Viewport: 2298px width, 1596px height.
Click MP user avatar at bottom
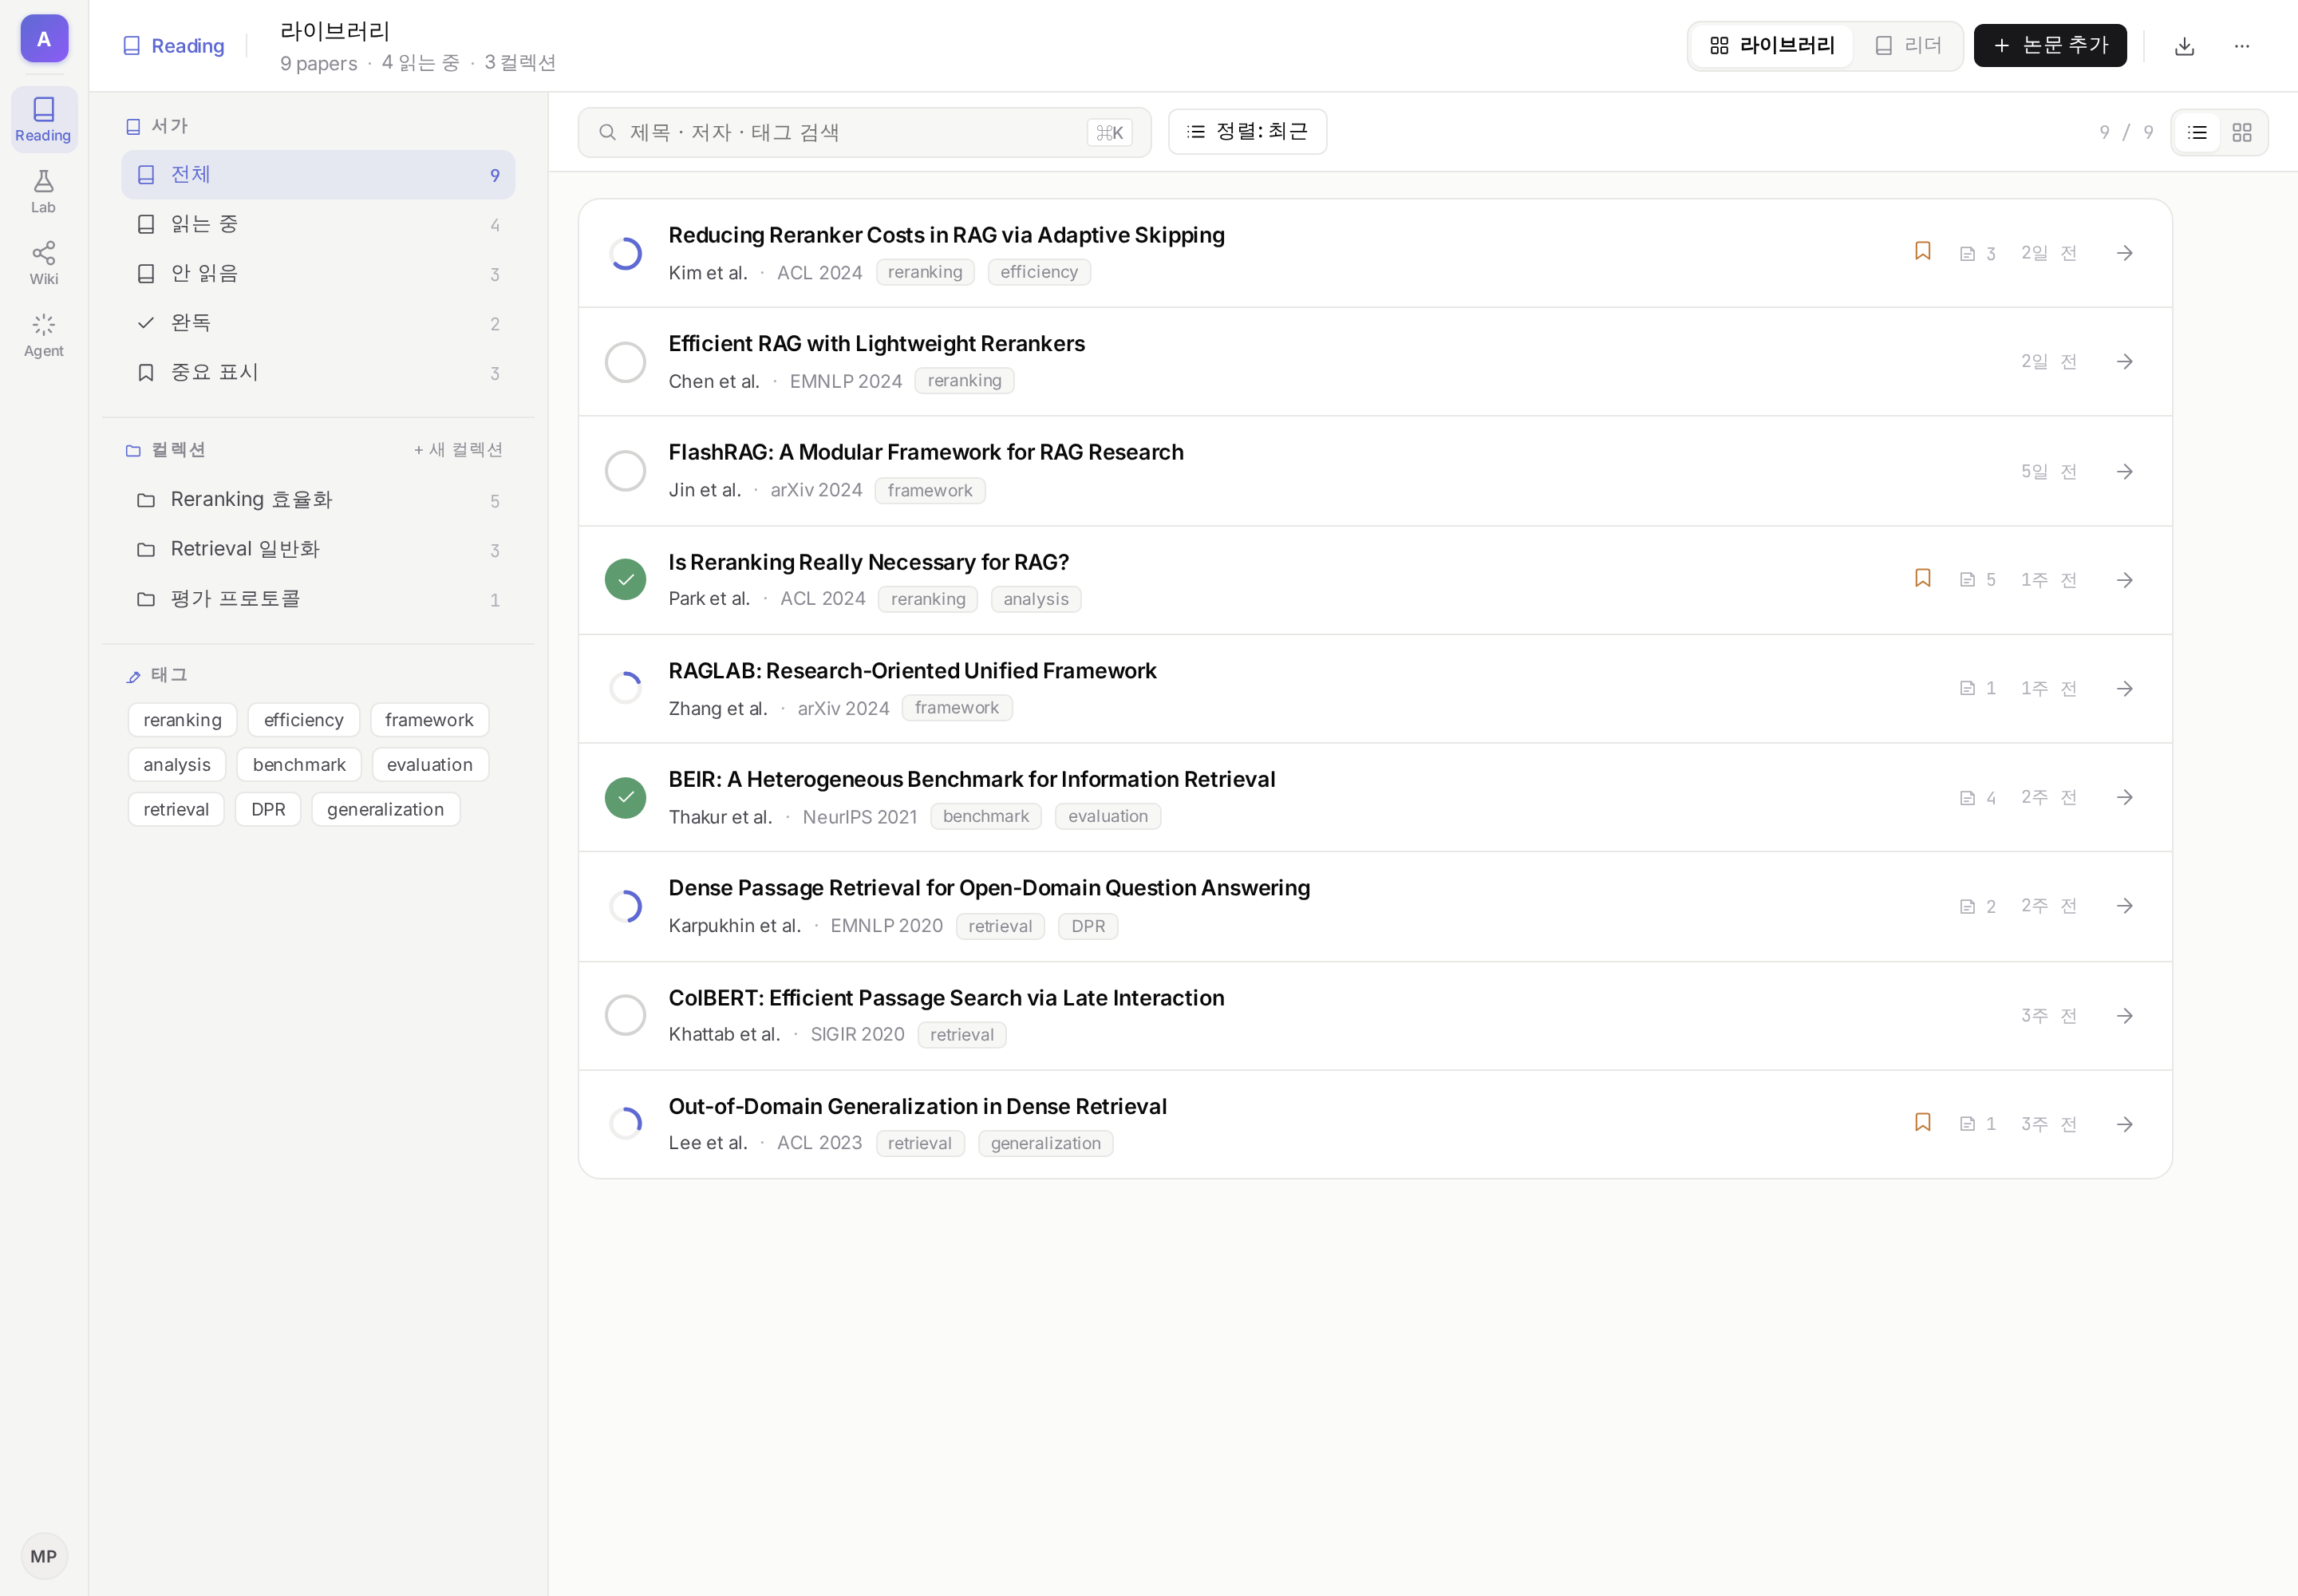44,1556
